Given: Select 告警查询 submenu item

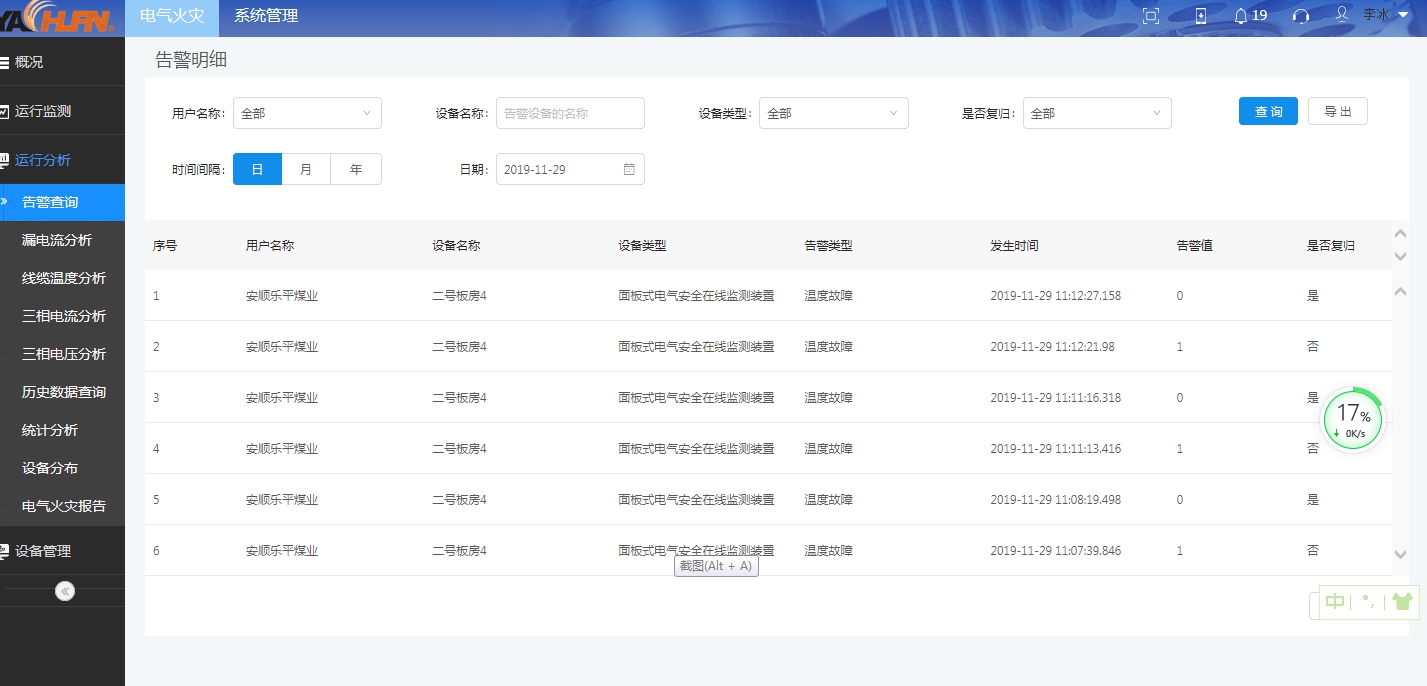Looking at the screenshot, I should tap(62, 202).
